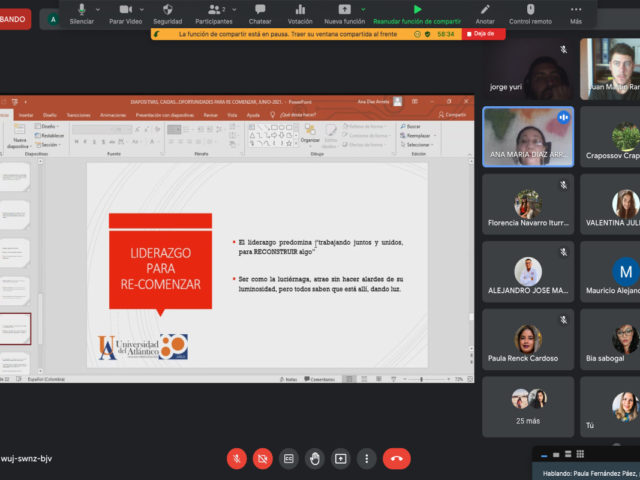Click Notas in PowerPoint status bar

tap(289, 379)
